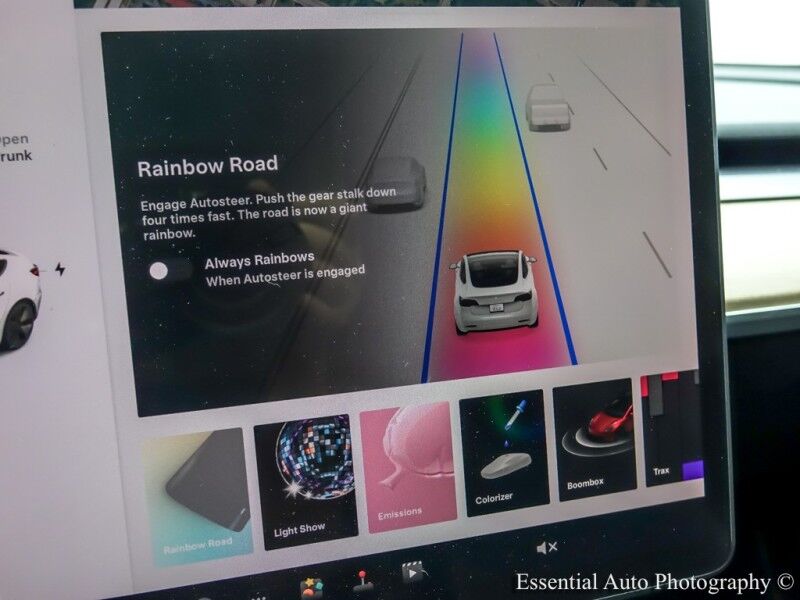Toggle the Always Rainbows switch
Screen dimensions: 800x600
tap(169, 270)
